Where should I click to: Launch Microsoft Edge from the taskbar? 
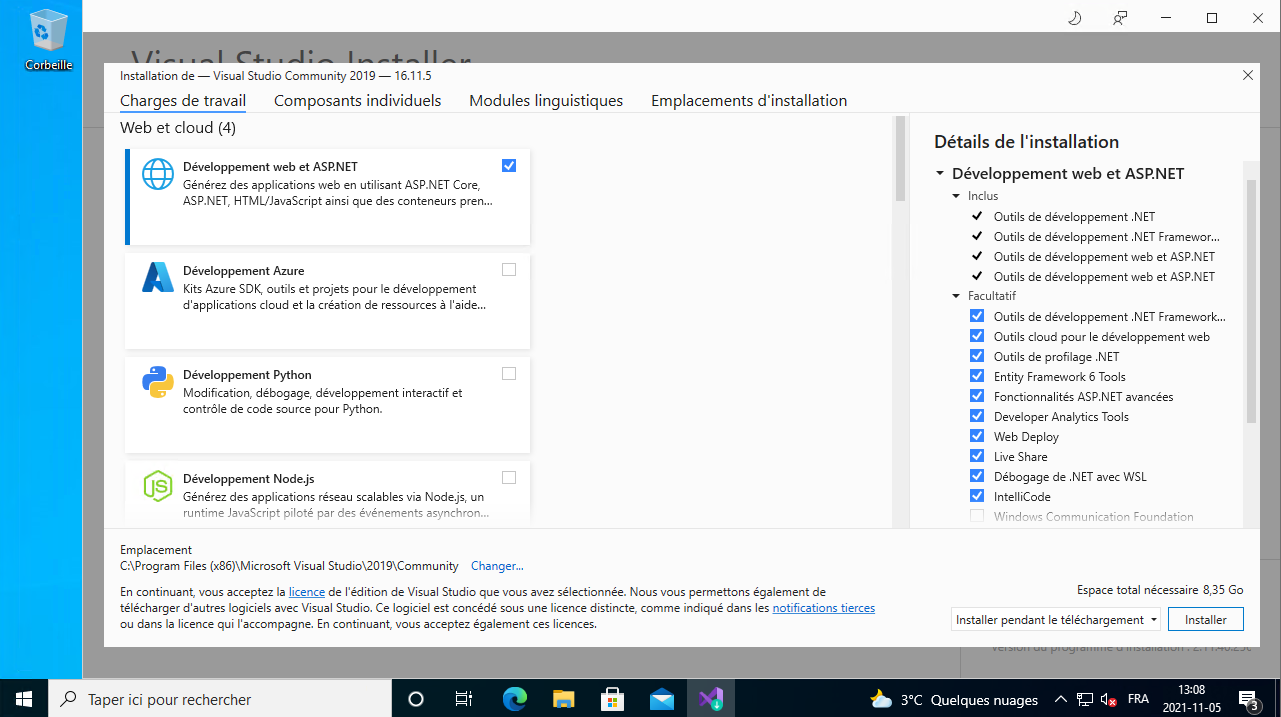point(514,699)
